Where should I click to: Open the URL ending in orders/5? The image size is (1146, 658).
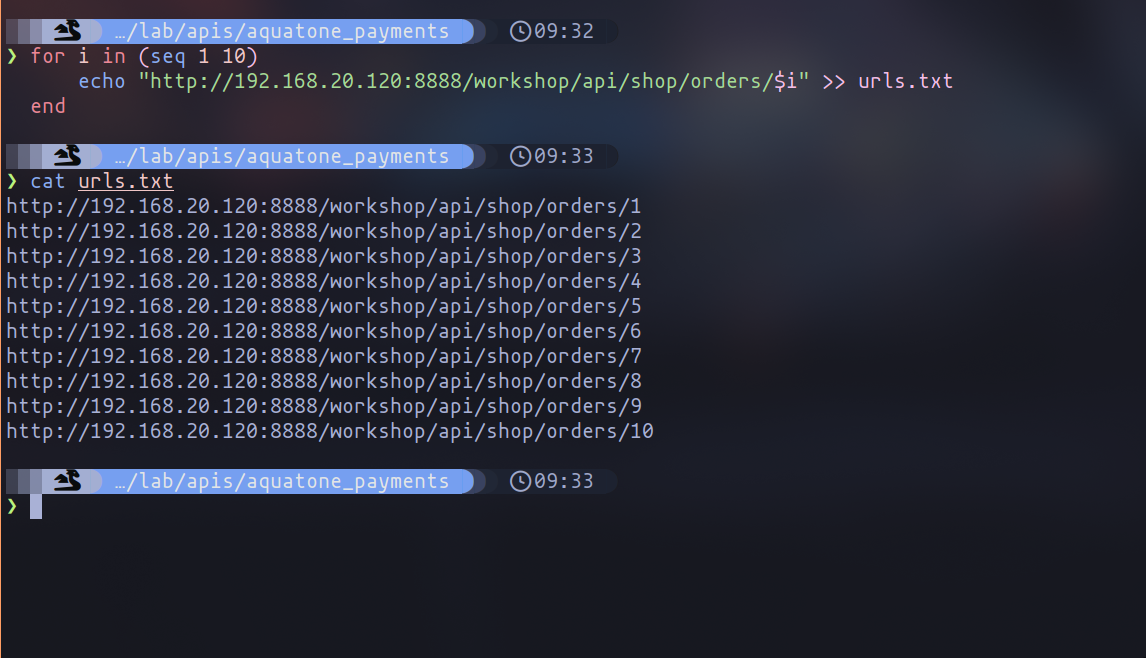(x=323, y=306)
